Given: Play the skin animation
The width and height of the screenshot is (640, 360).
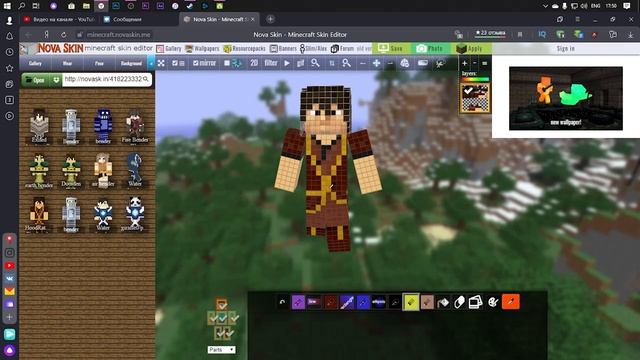Looking at the screenshot, I should tap(287, 63).
